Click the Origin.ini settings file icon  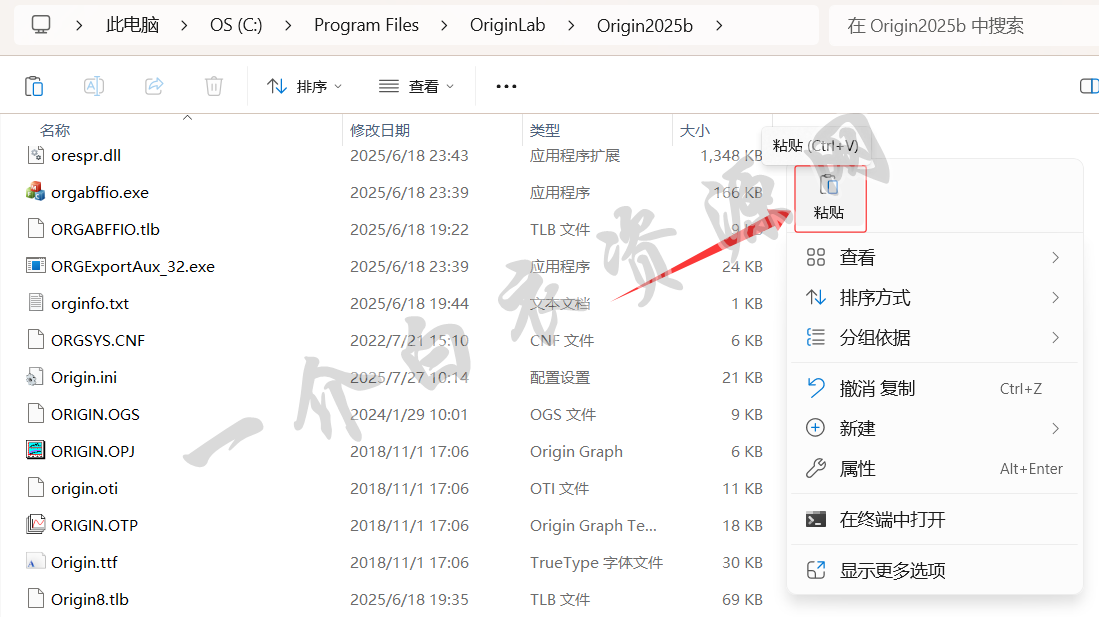[35, 377]
